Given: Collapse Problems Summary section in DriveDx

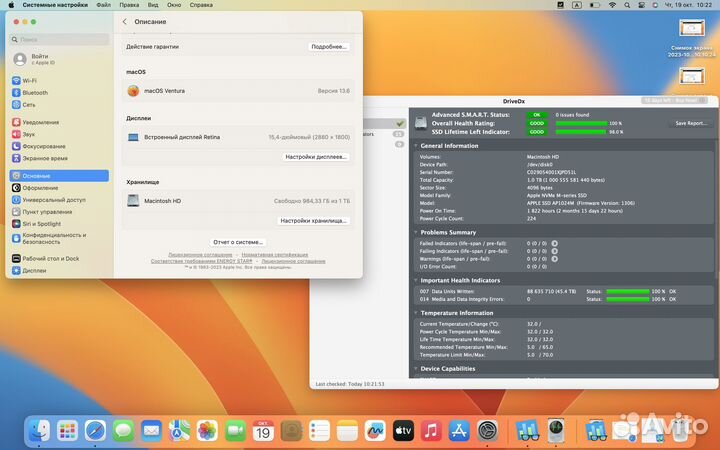Looking at the screenshot, I should [x=416, y=232].
